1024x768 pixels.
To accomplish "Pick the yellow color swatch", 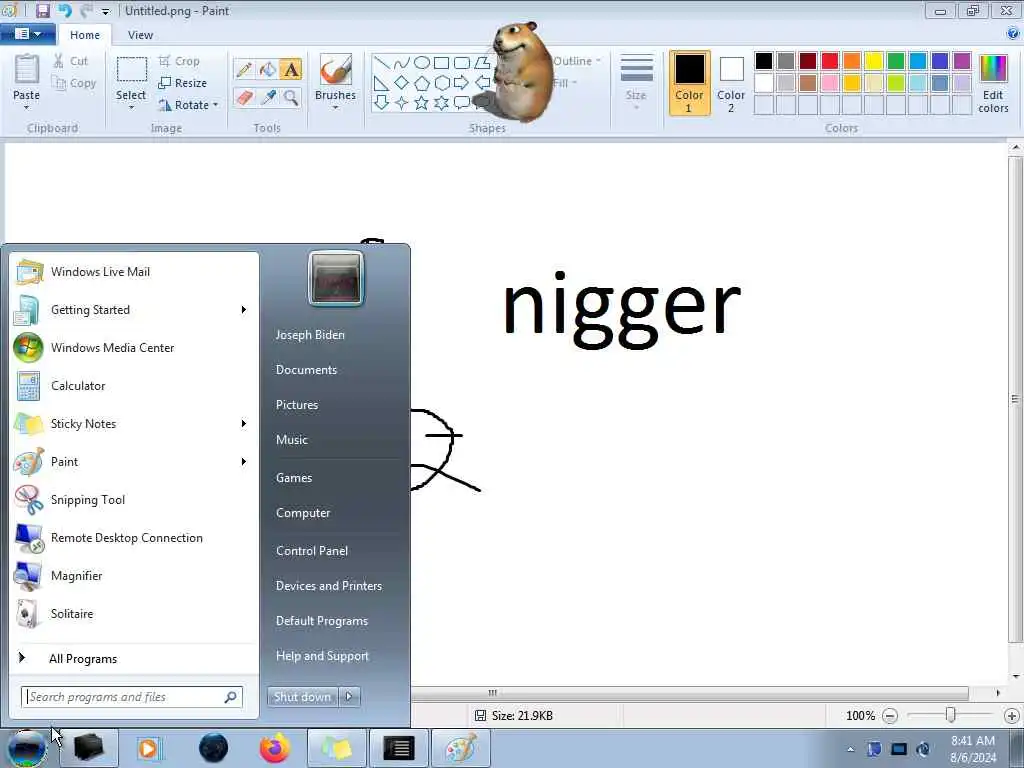I will point(874,61).
